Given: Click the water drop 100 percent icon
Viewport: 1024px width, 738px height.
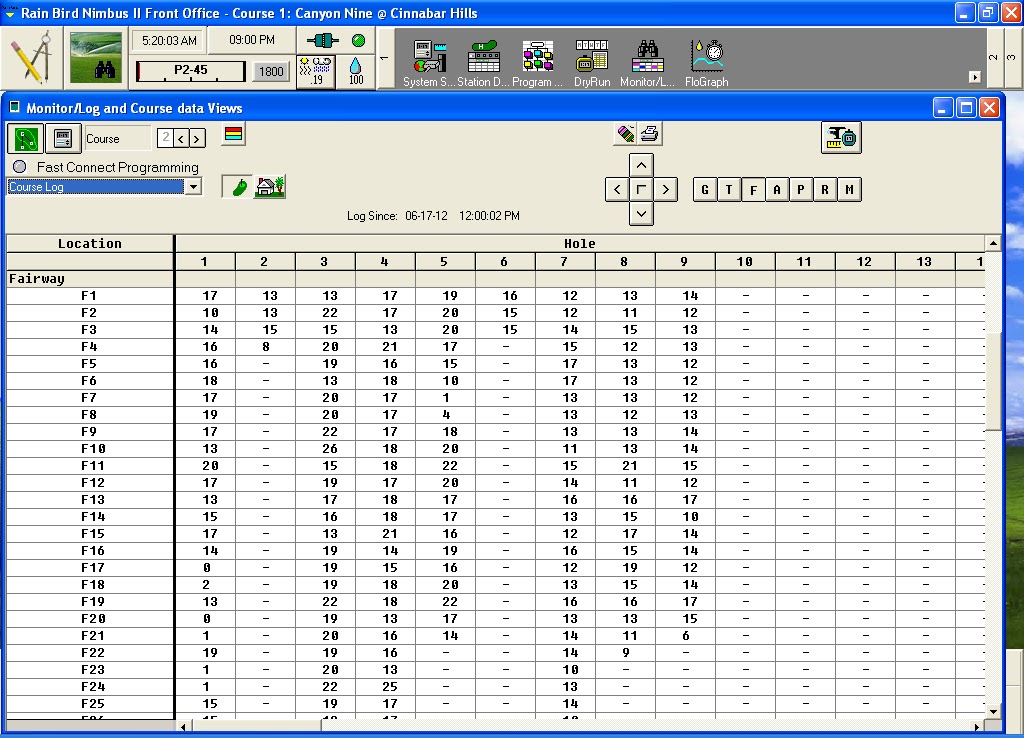Looking at the screenshot, I should point(356,71).
